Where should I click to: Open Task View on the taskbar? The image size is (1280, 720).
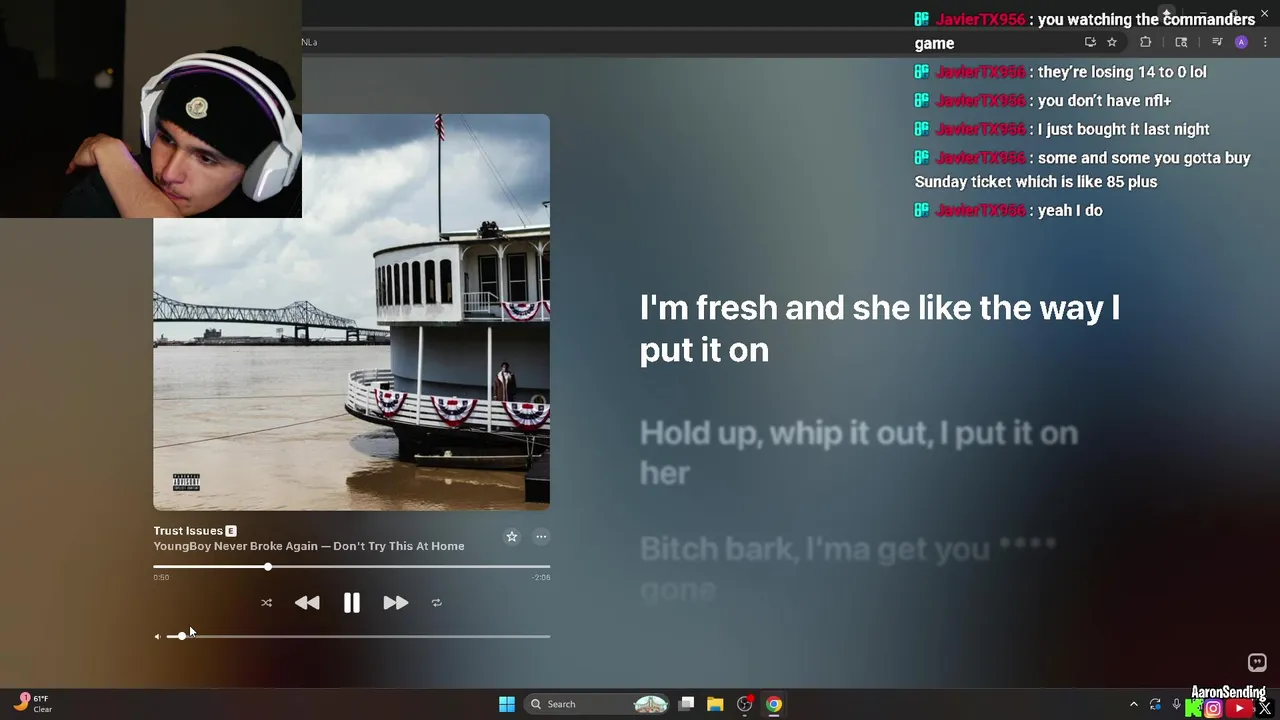686,704
